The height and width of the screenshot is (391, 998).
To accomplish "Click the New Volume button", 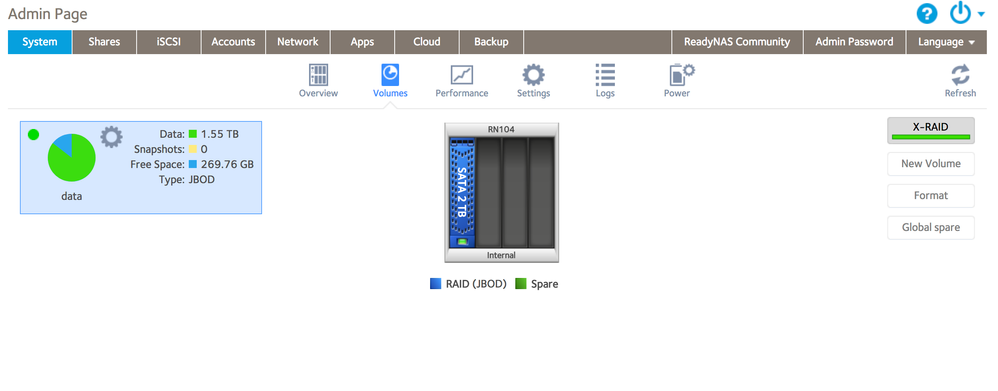I will click(x=931, y=164).
